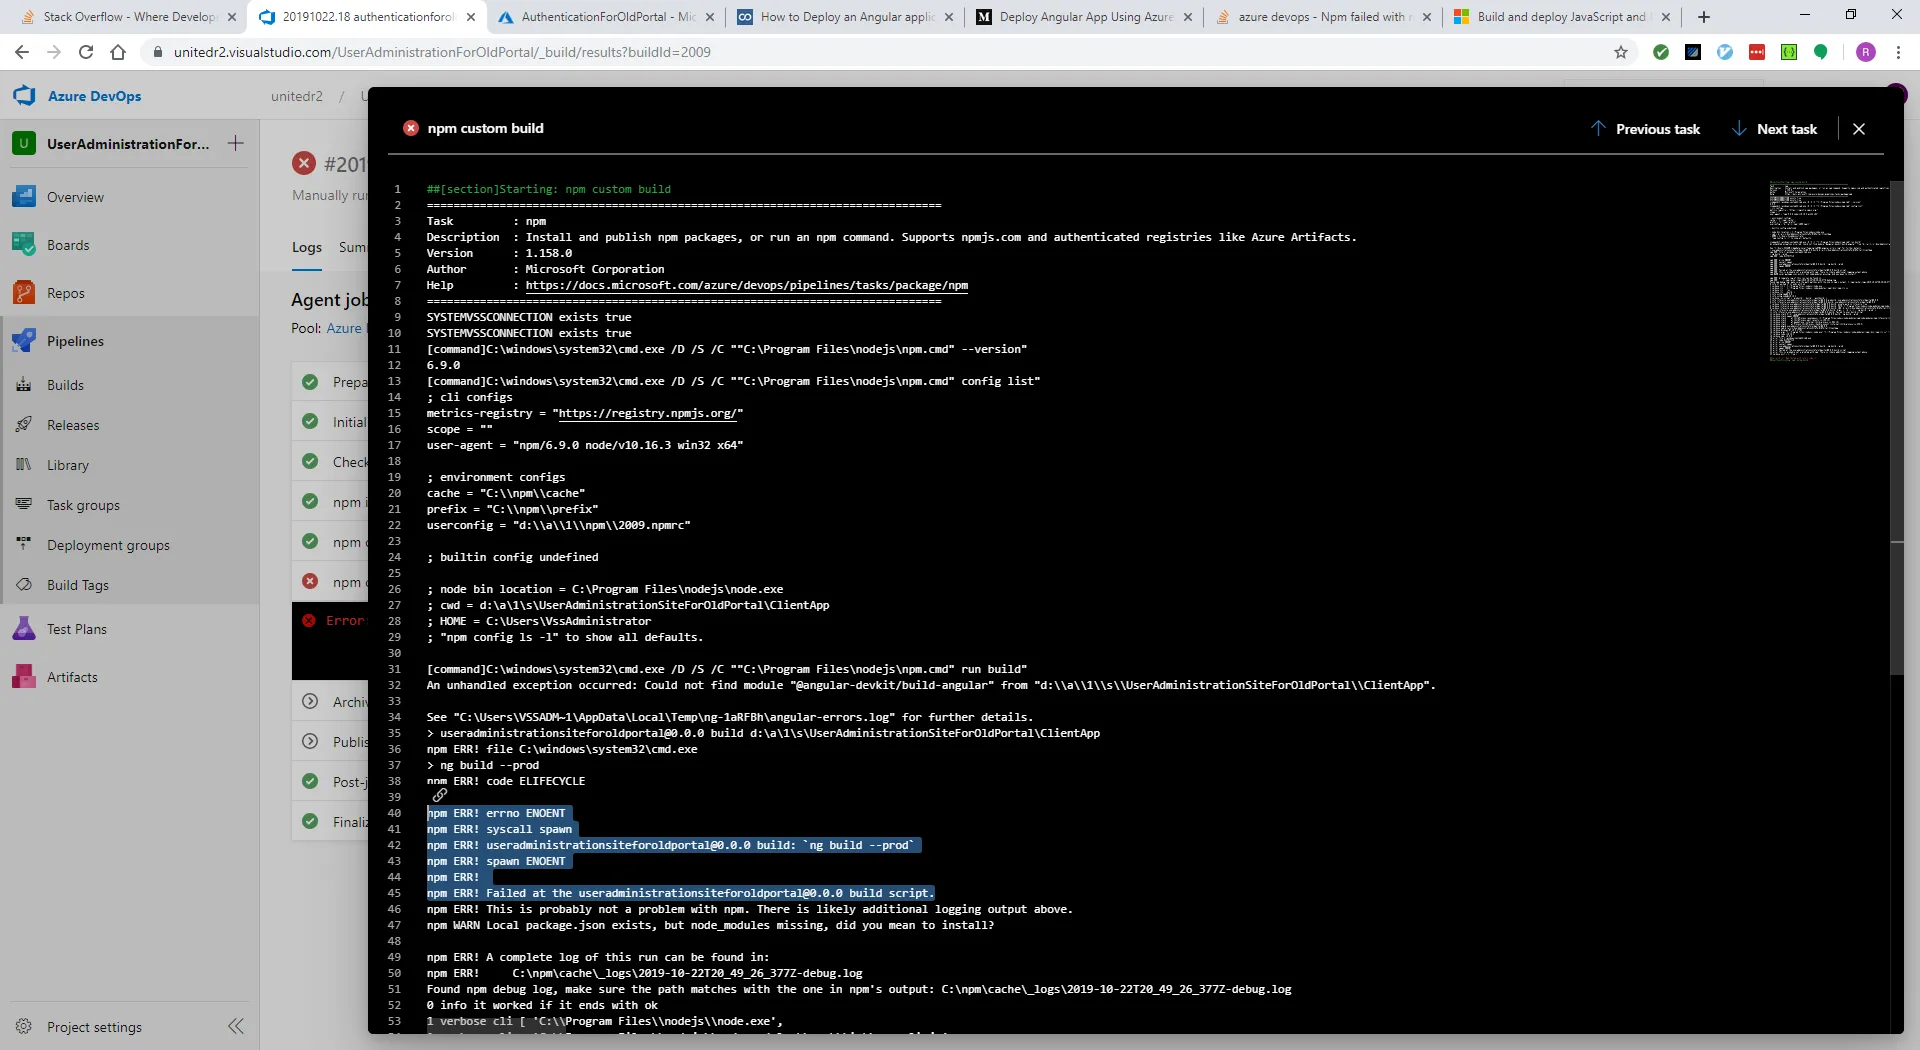Viewport: 1920px width, 1050px height.
Task: Open the Repos icon in sidebar
Action: [24, 293]
